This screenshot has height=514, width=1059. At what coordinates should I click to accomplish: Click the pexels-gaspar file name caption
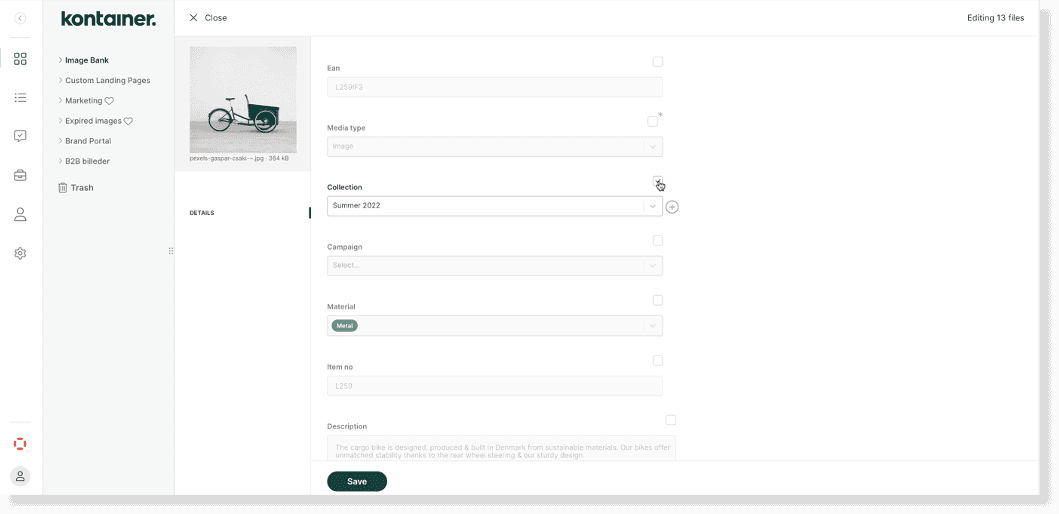(239, 159)
